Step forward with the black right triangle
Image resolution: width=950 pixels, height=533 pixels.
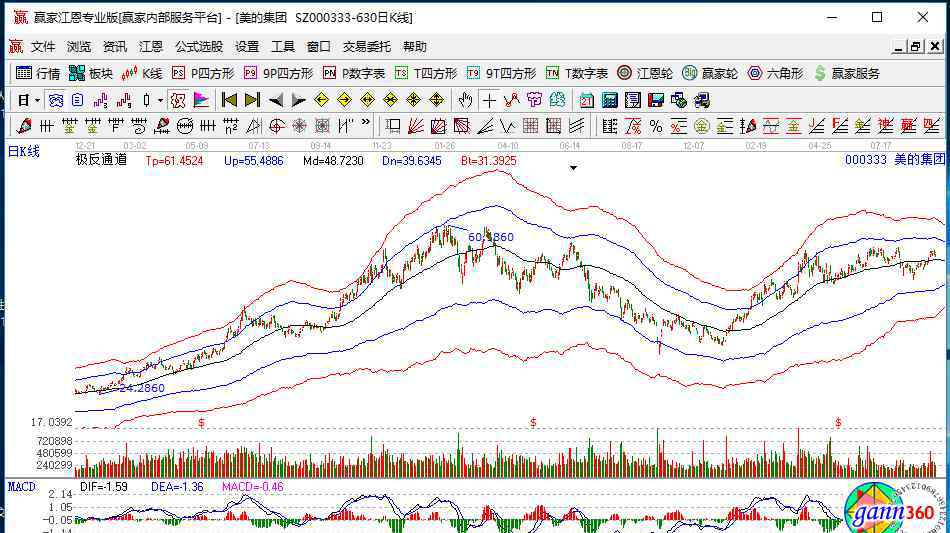click(x=299, y=100)
